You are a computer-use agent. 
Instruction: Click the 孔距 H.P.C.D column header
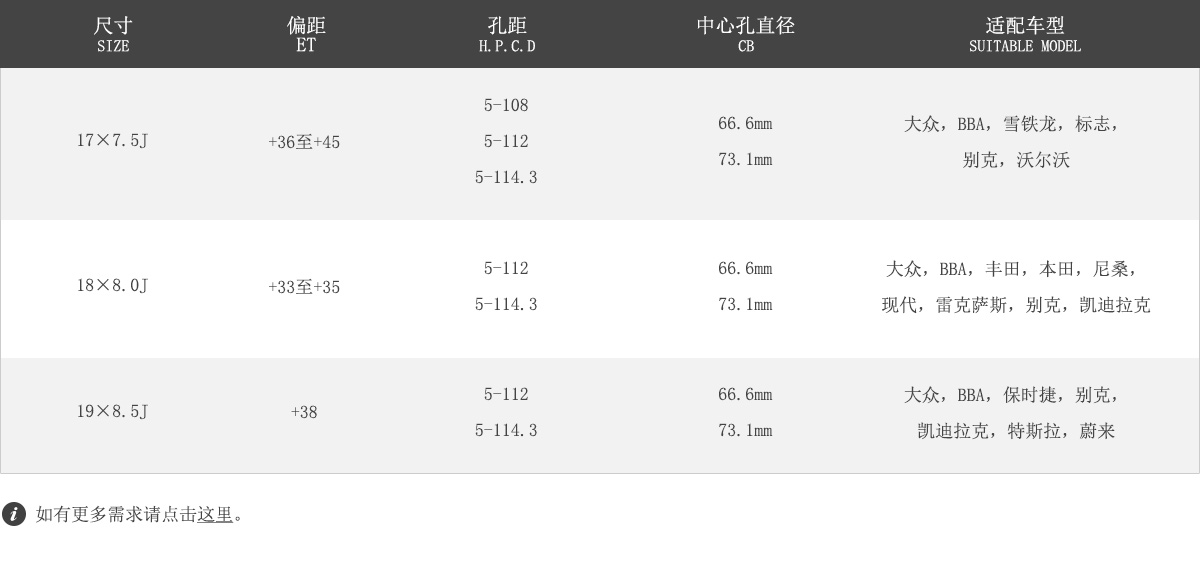[507, 34]
